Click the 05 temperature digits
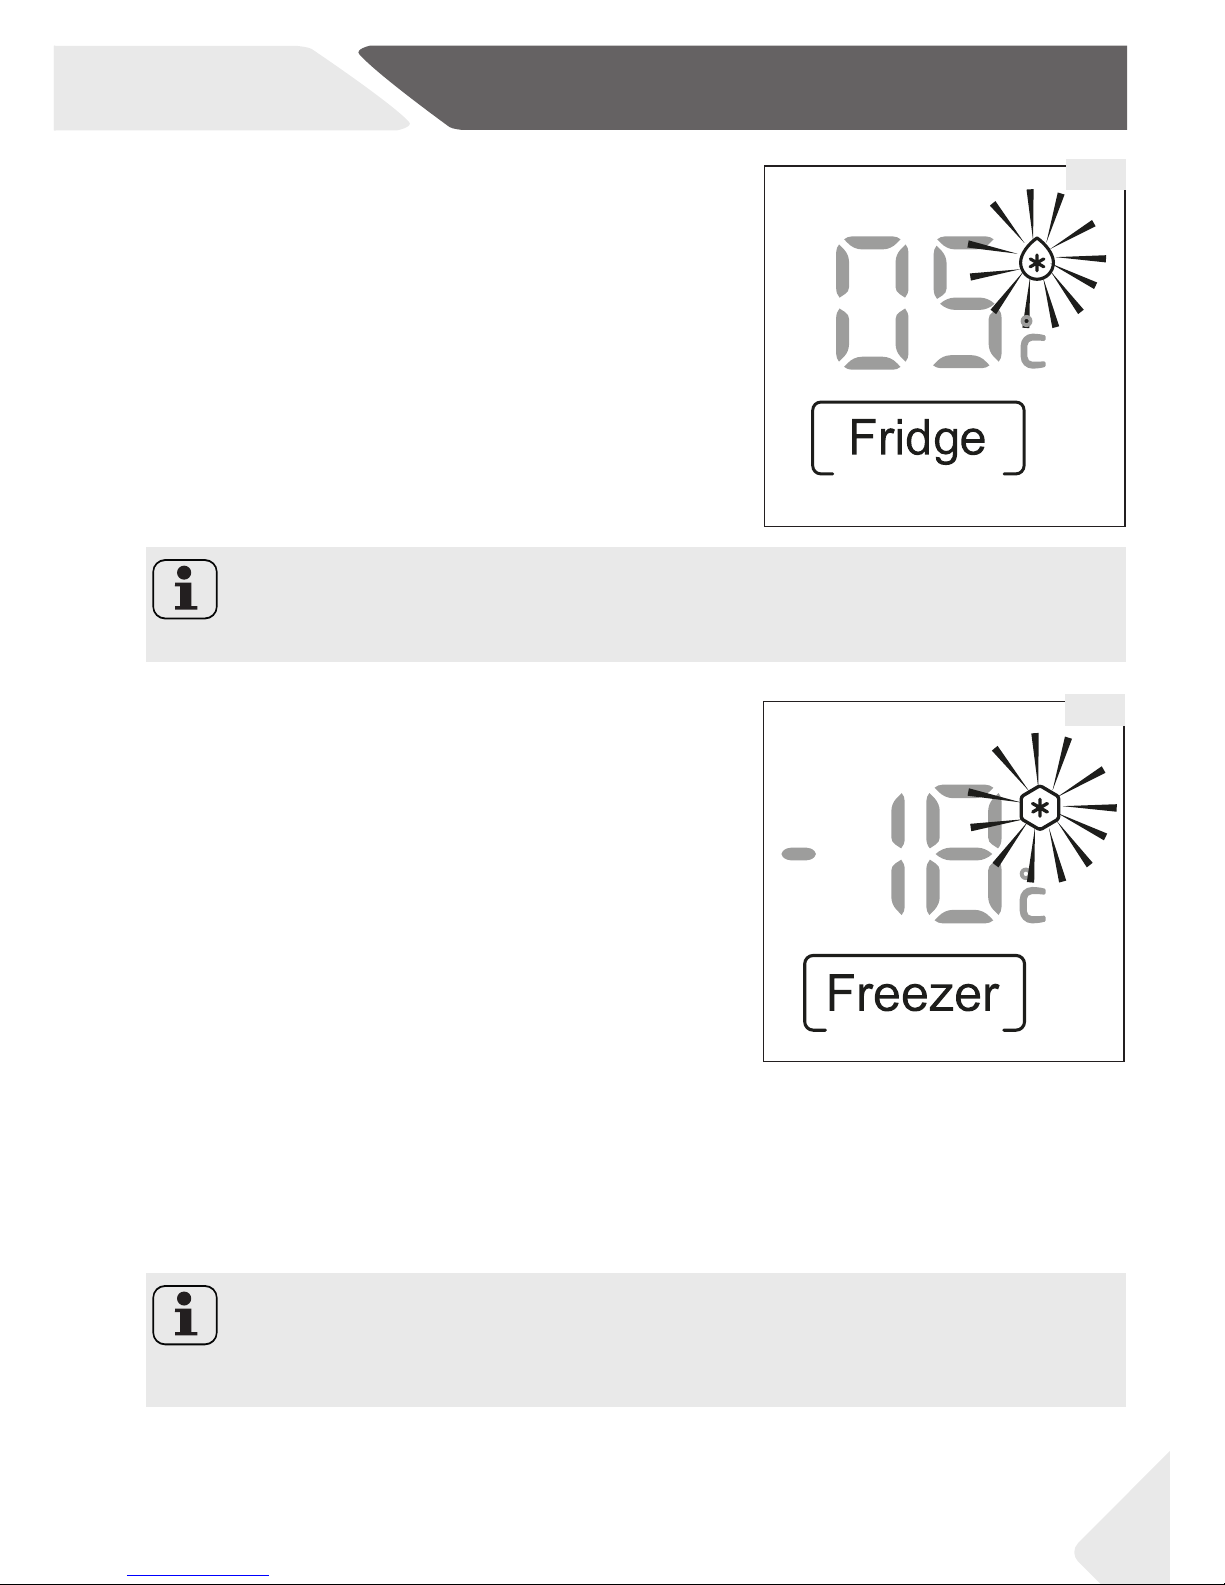This screenshot has height=1585, width=1225. pos(918,303)
